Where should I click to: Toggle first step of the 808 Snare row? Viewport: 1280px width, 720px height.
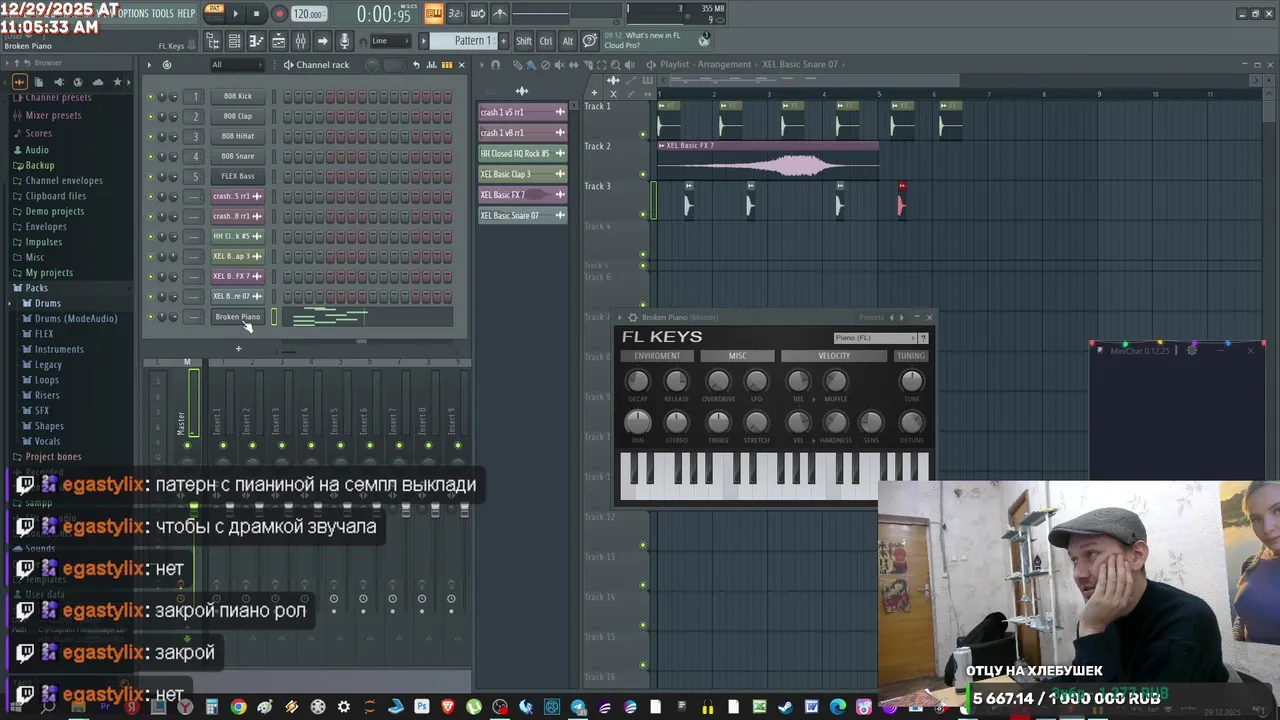[287, 157]
